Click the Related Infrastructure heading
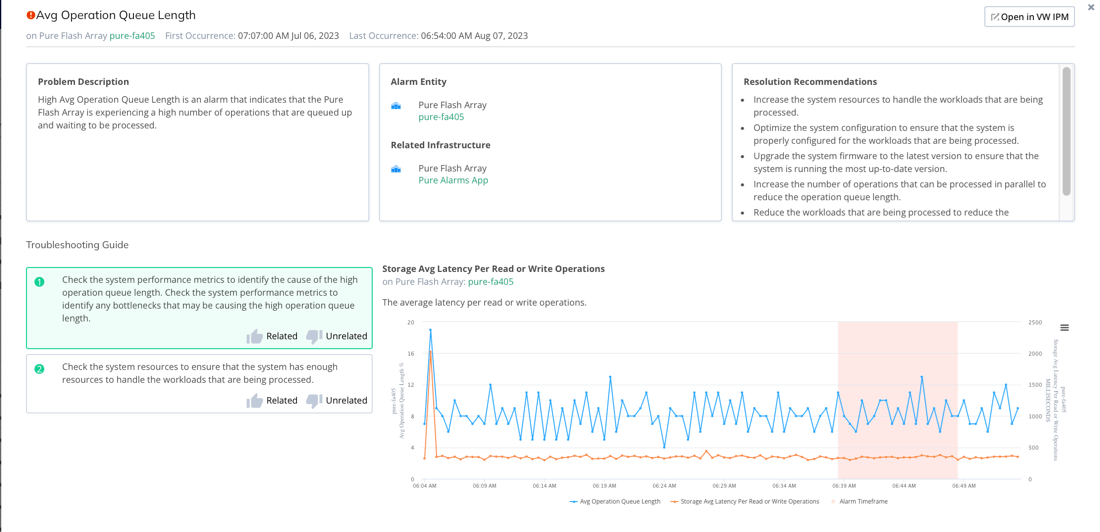The width and height of the screenshot is (1100, 532). pyautogui.click(x=440, y=145)
